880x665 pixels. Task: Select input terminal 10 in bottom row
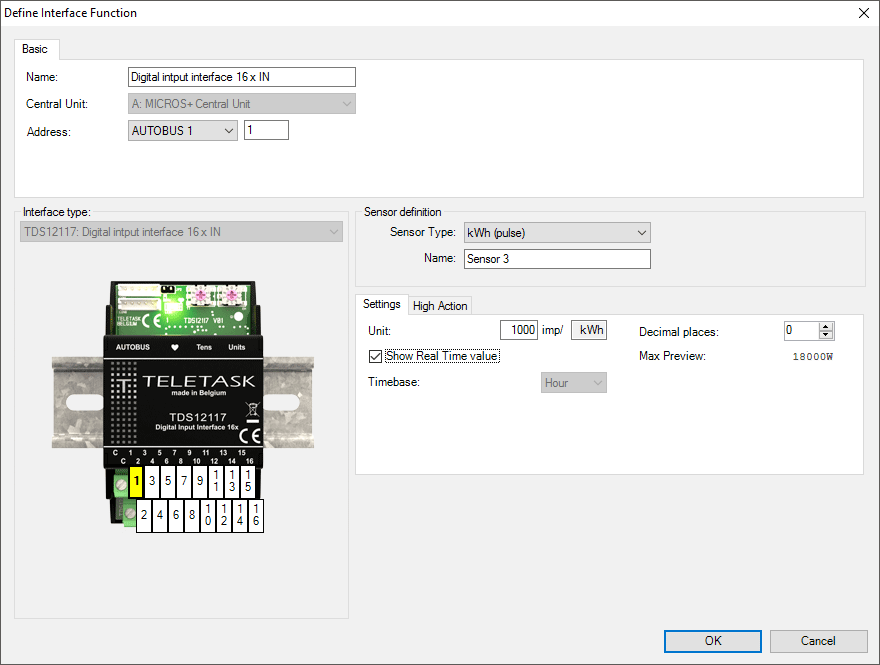click(208, 515)
